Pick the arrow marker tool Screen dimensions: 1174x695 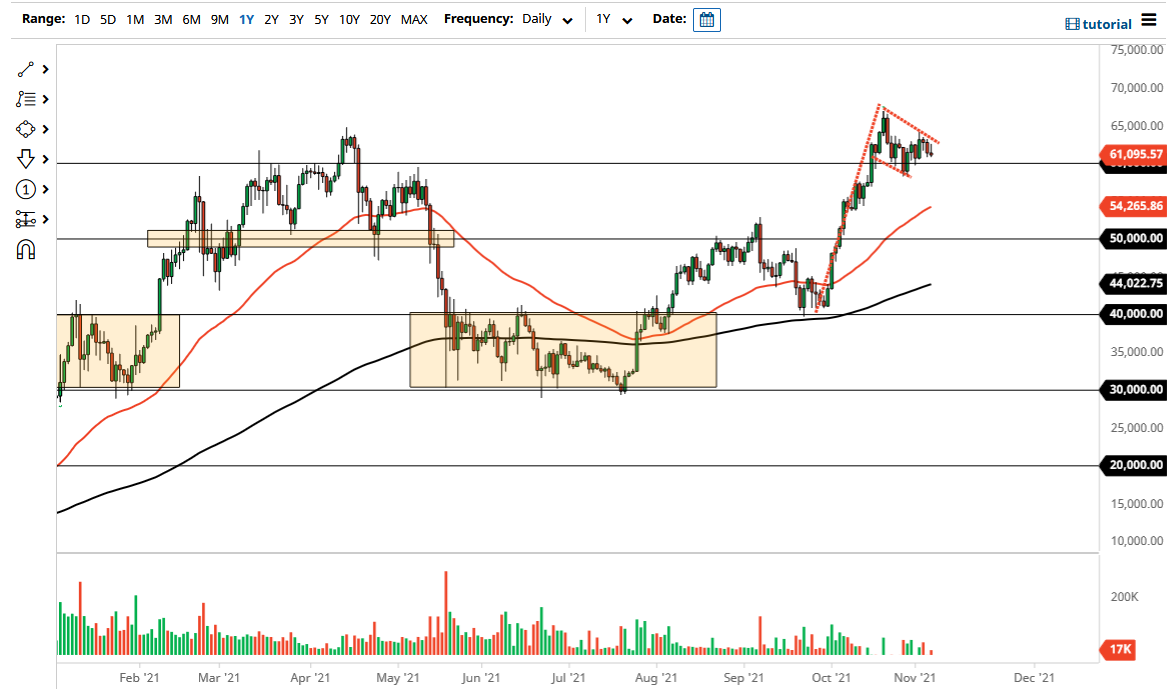tap(25, 159)
